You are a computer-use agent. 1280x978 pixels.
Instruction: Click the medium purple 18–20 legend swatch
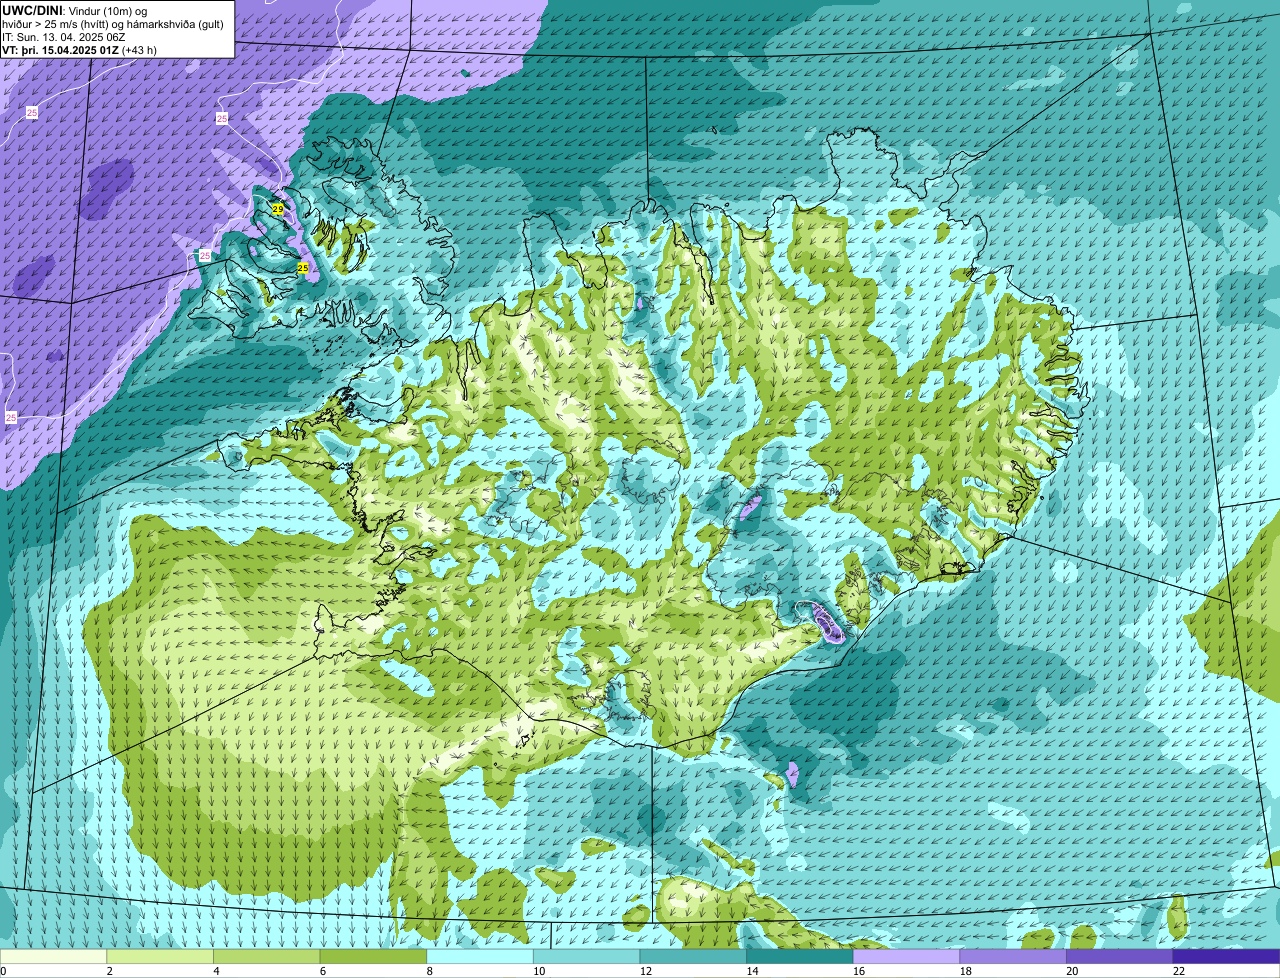pyautogui.click(x=1013, y=956)
